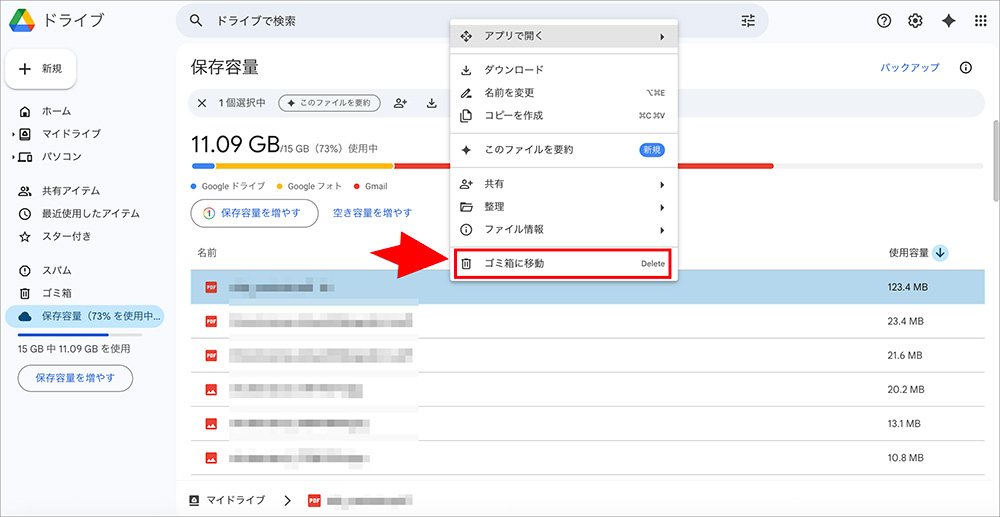Viewport: 1000px width, 517px height.
Task: Open the 共有 submenu in context menu
Action: tap(564, 184)
